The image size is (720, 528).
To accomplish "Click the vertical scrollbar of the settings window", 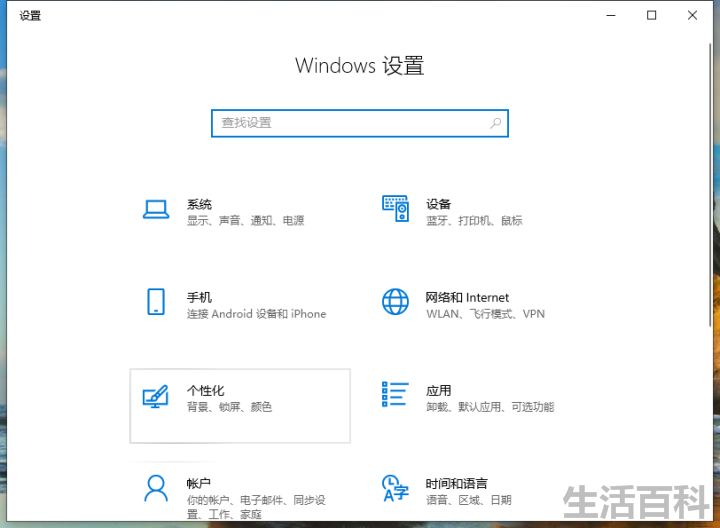I will (x=710, y=185).
